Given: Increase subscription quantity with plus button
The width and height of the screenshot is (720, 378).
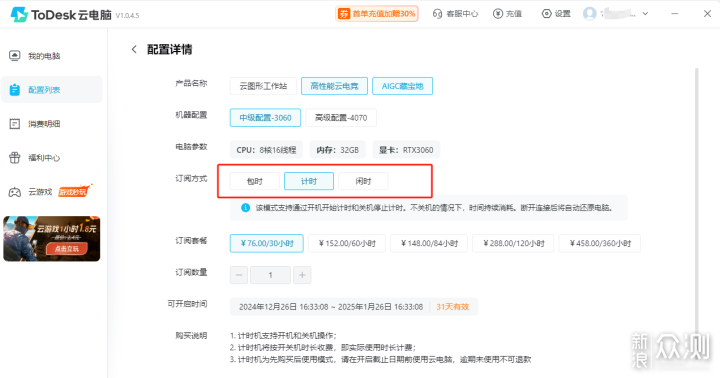Looking at the screenshot, I should tap(302, 275).
